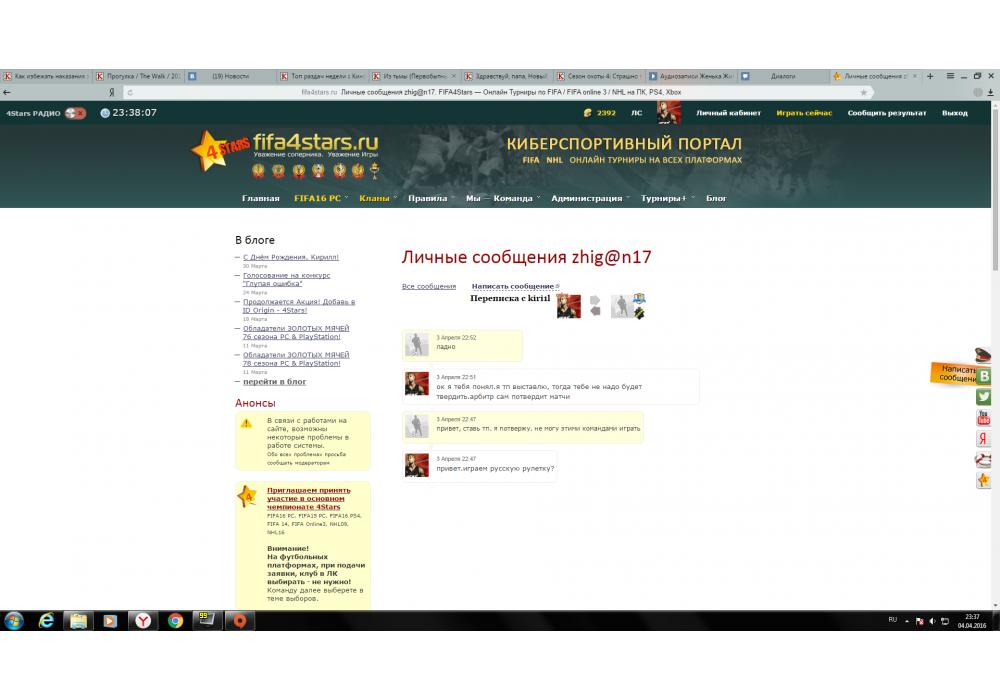This screenshot has height=700, width=1000.
Task: Click перейти в блог link
Action: tap(274, 381)
